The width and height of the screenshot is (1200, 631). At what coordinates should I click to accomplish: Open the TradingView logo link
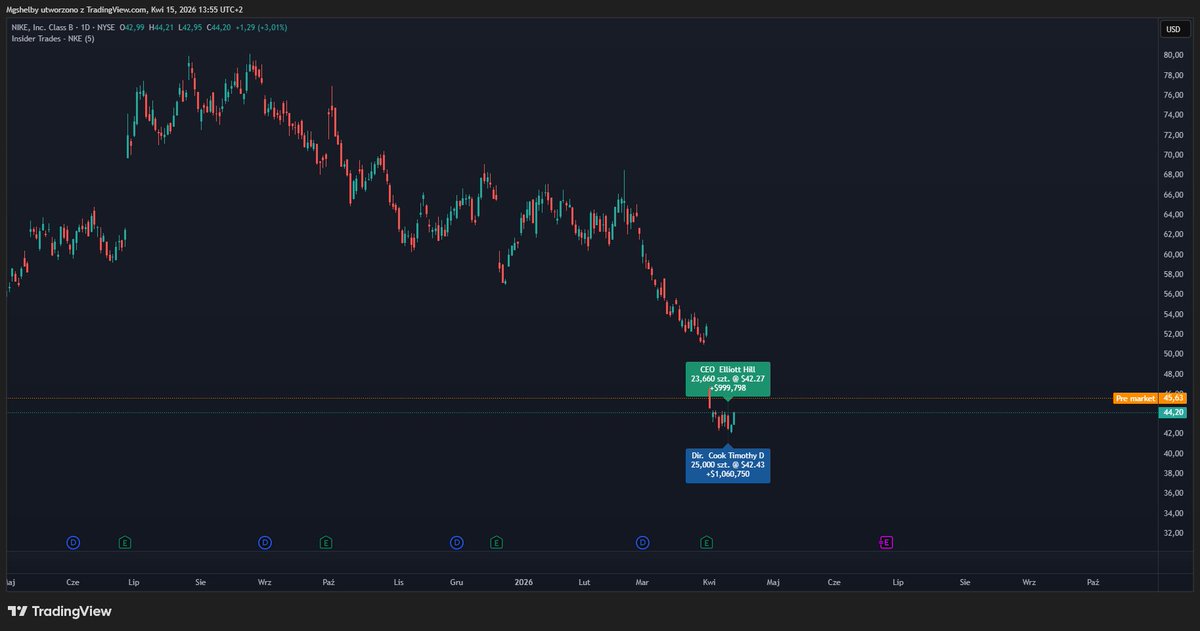pyautogui.click(x=60, y=611)
